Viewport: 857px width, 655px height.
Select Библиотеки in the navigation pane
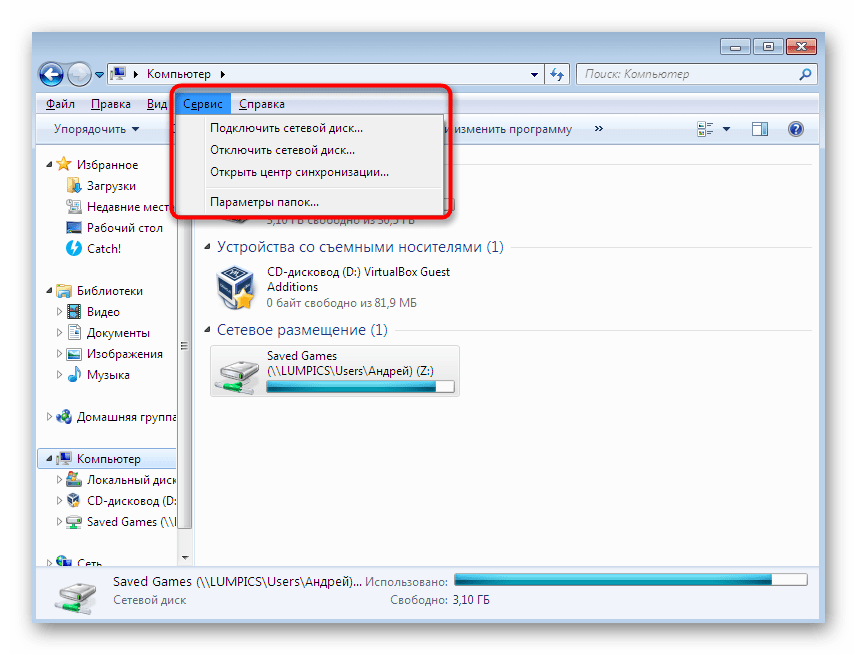coord(109,291)
